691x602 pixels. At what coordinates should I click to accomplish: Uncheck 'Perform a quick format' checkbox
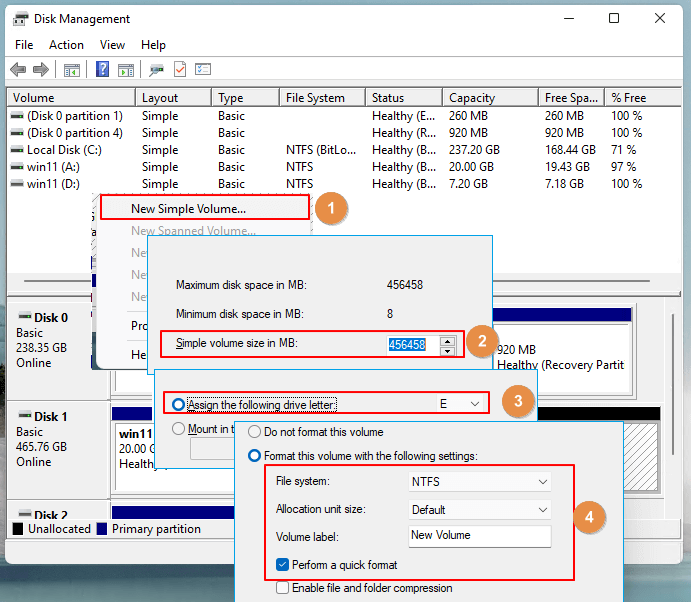[284, 565]
